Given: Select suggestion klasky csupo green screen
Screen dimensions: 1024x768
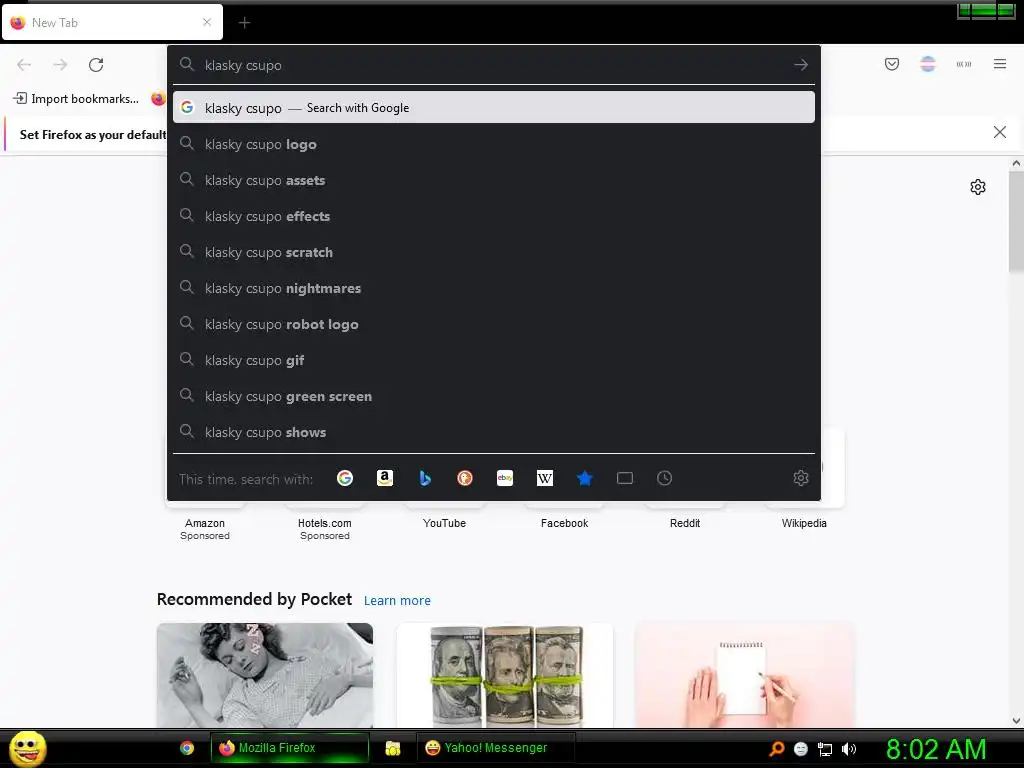Looking at the screenshot, I should click(x=494, y=396).
